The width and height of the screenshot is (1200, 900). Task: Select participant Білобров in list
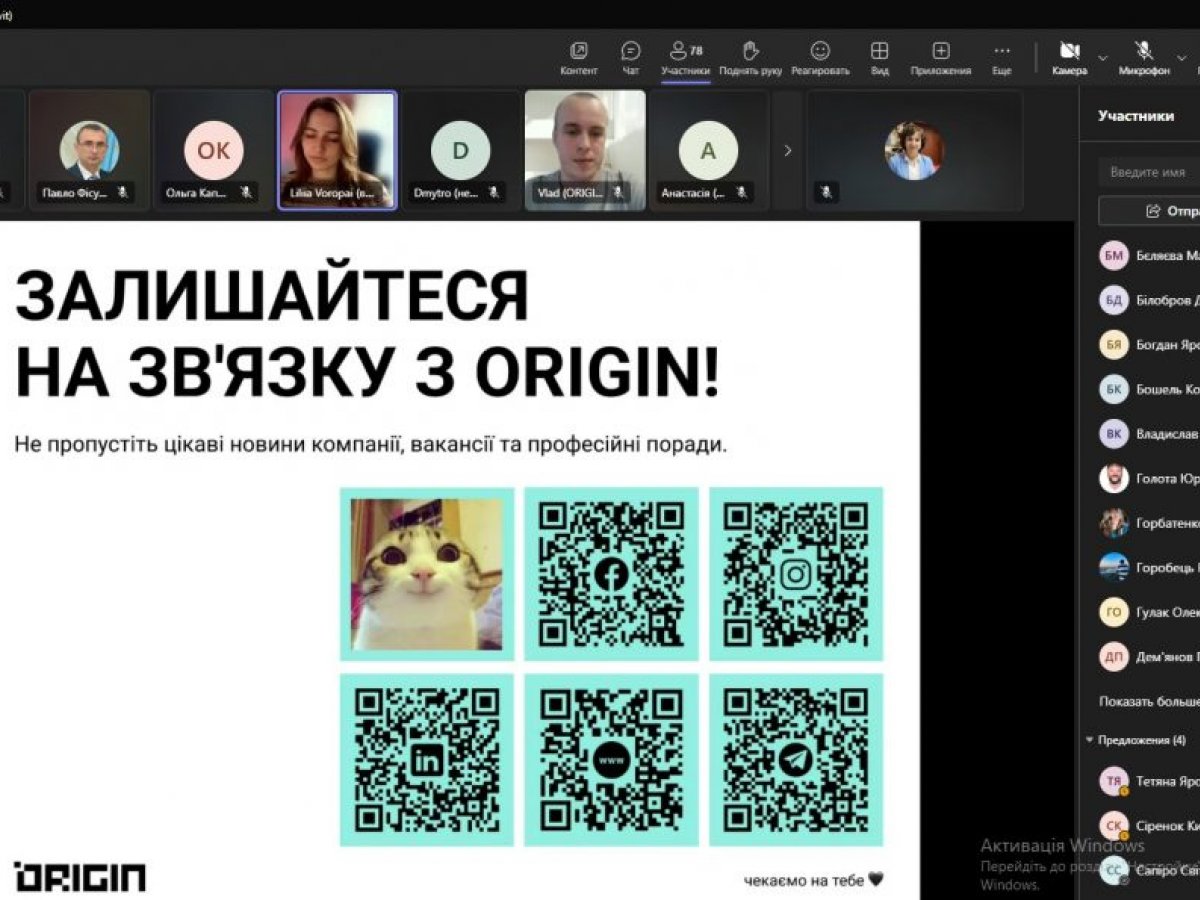tap(1148, 300)
